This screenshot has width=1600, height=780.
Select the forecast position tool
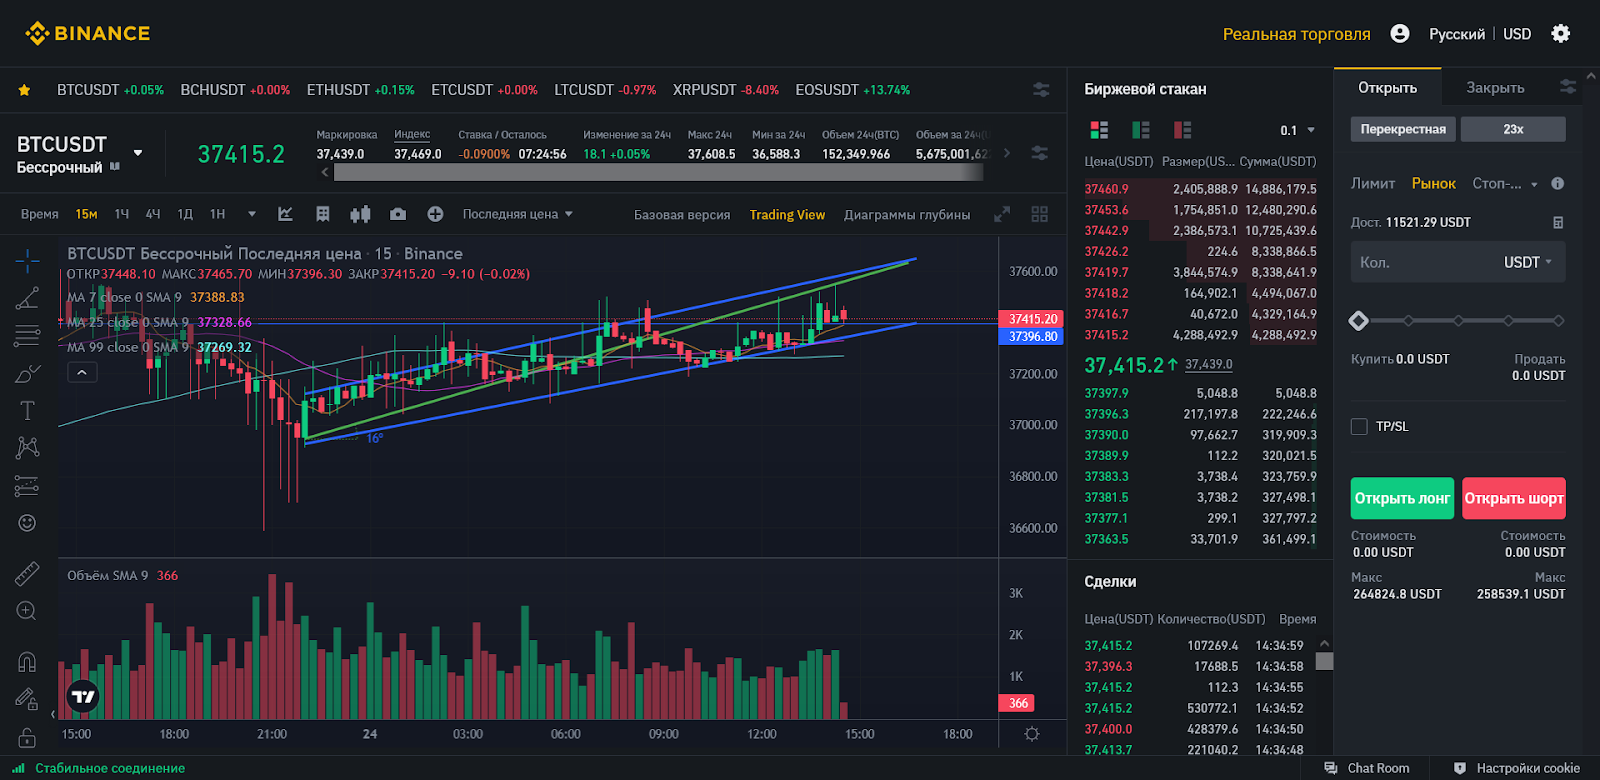click(x=27, y=486)
